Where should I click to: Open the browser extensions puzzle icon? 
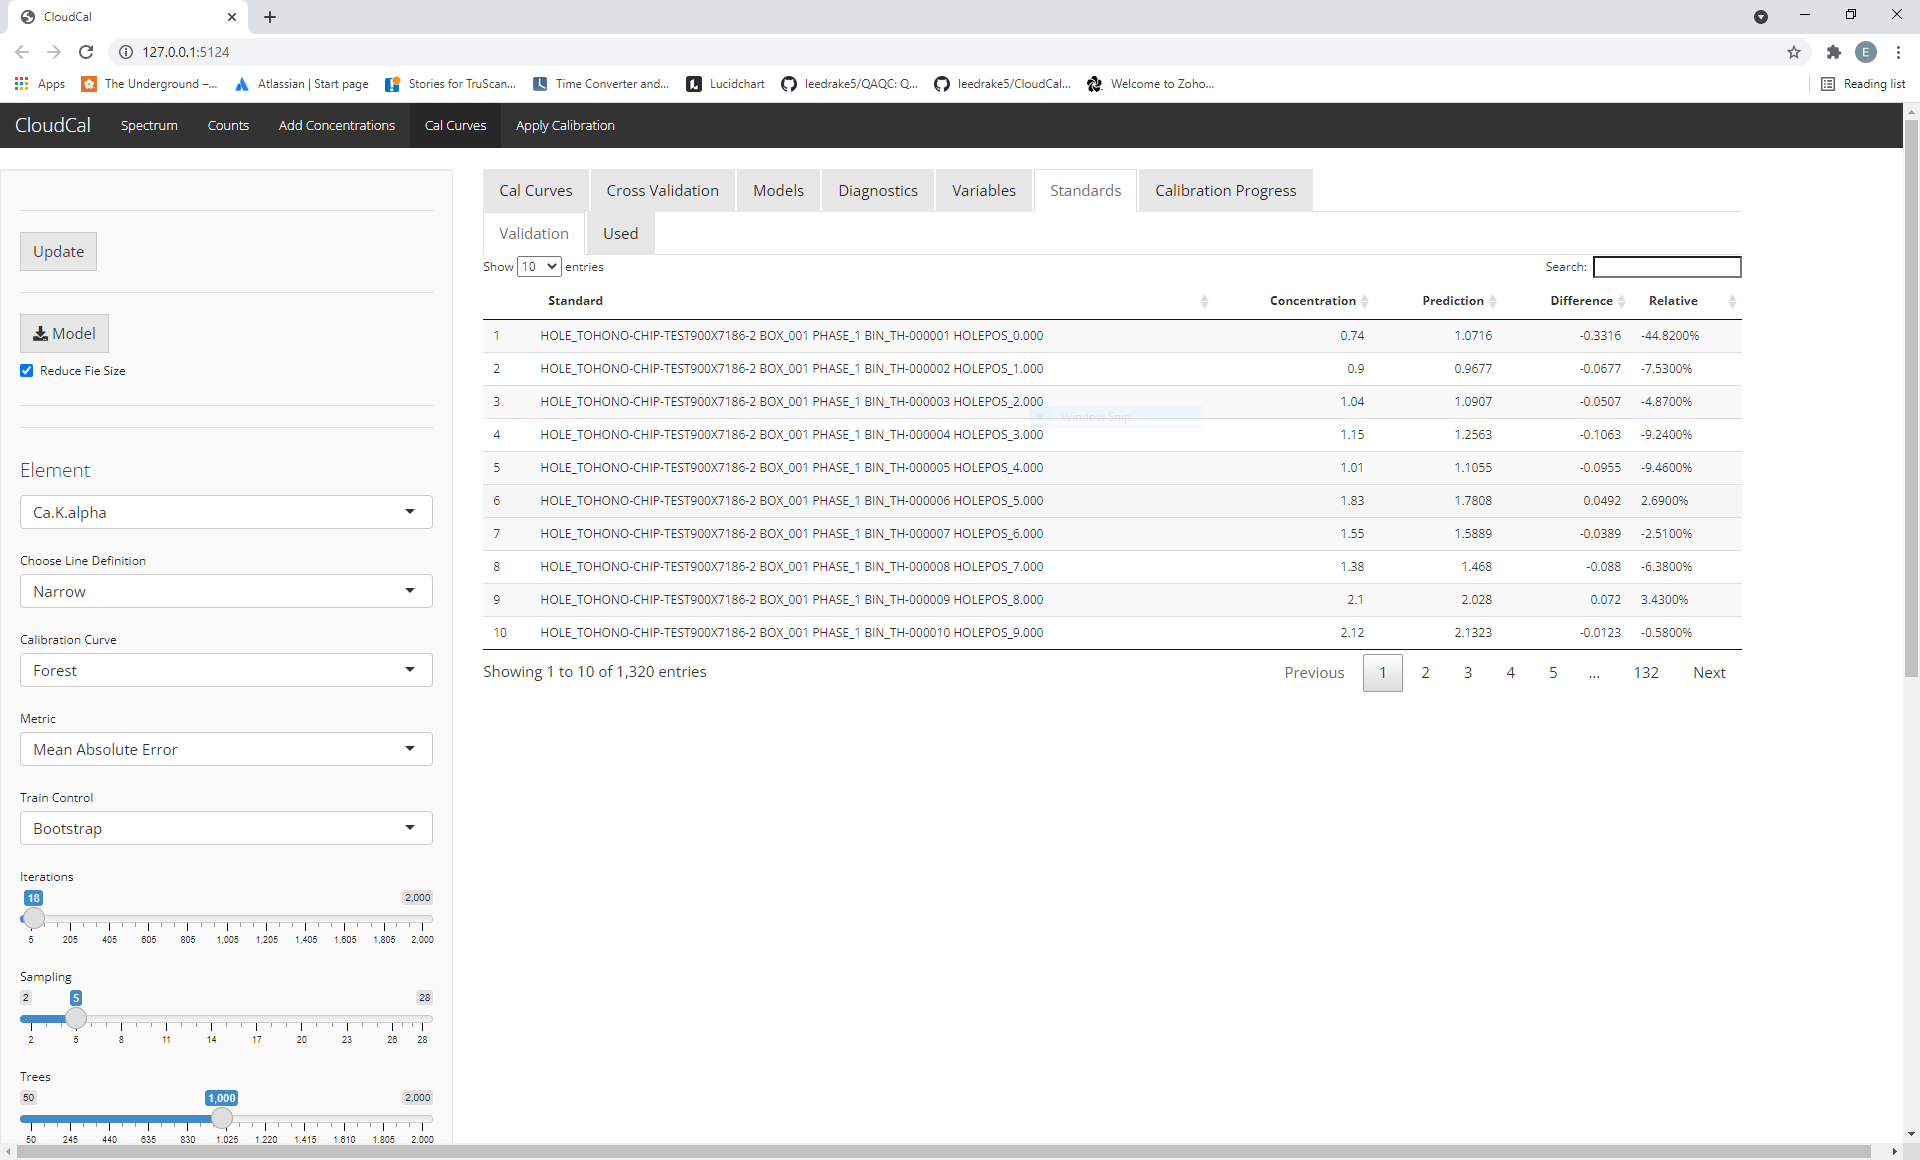(x=1833, y=52)
